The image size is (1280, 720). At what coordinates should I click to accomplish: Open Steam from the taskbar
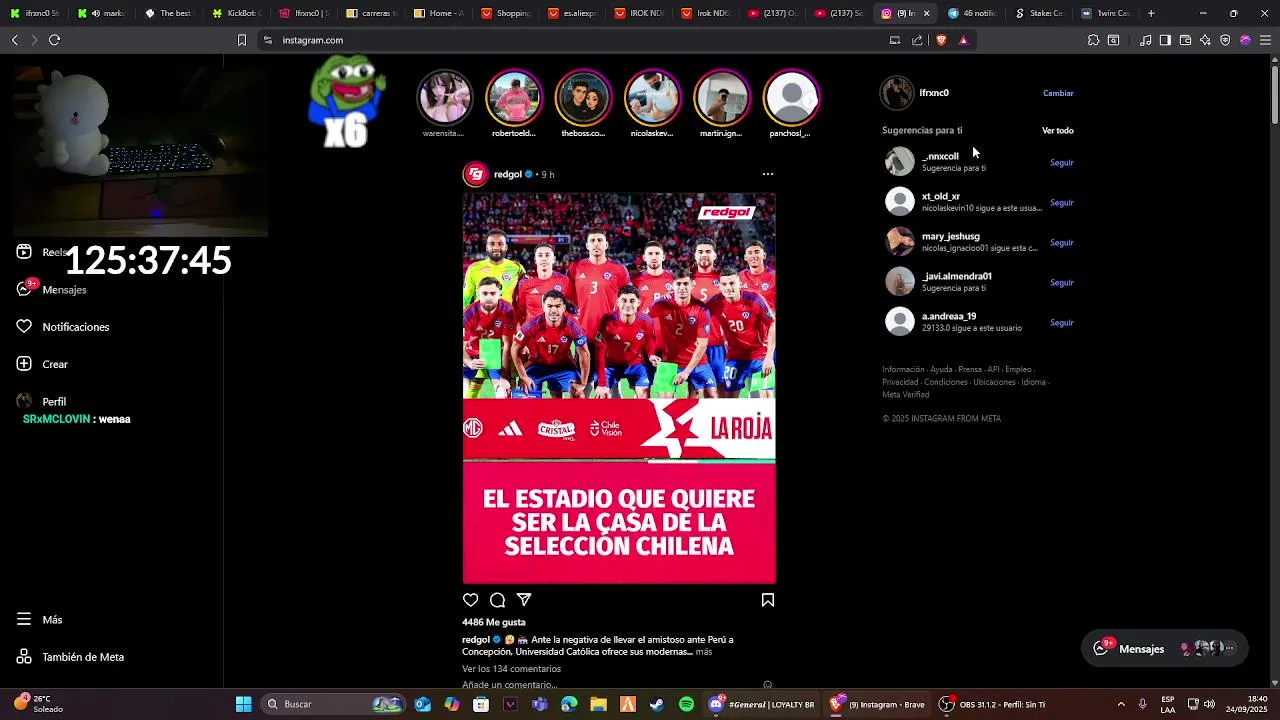pos(657,704)
